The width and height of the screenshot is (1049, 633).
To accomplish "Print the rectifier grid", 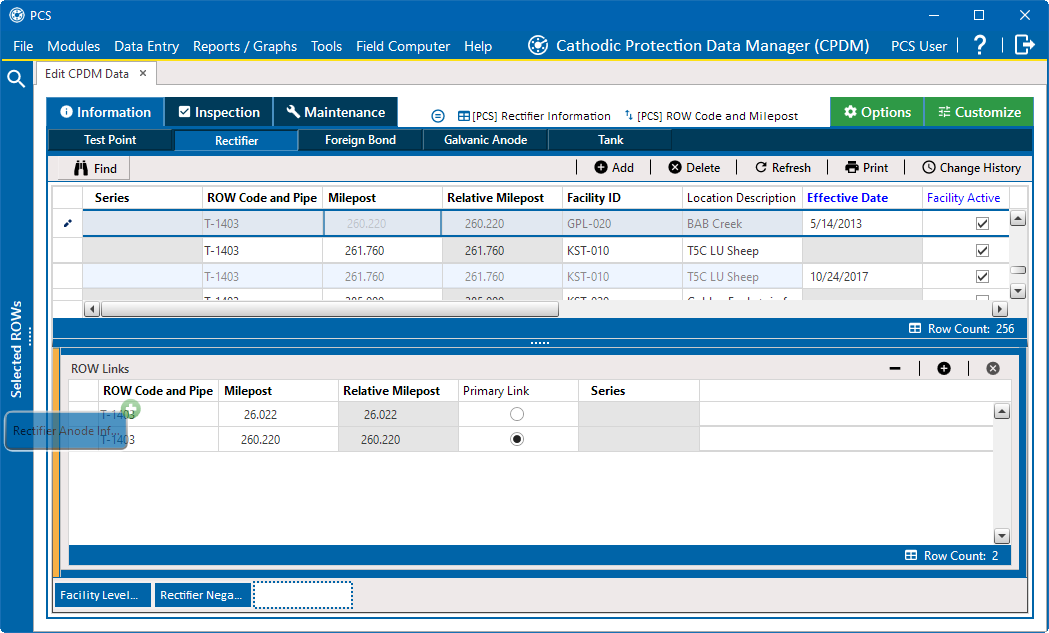I will pos(866,167).
